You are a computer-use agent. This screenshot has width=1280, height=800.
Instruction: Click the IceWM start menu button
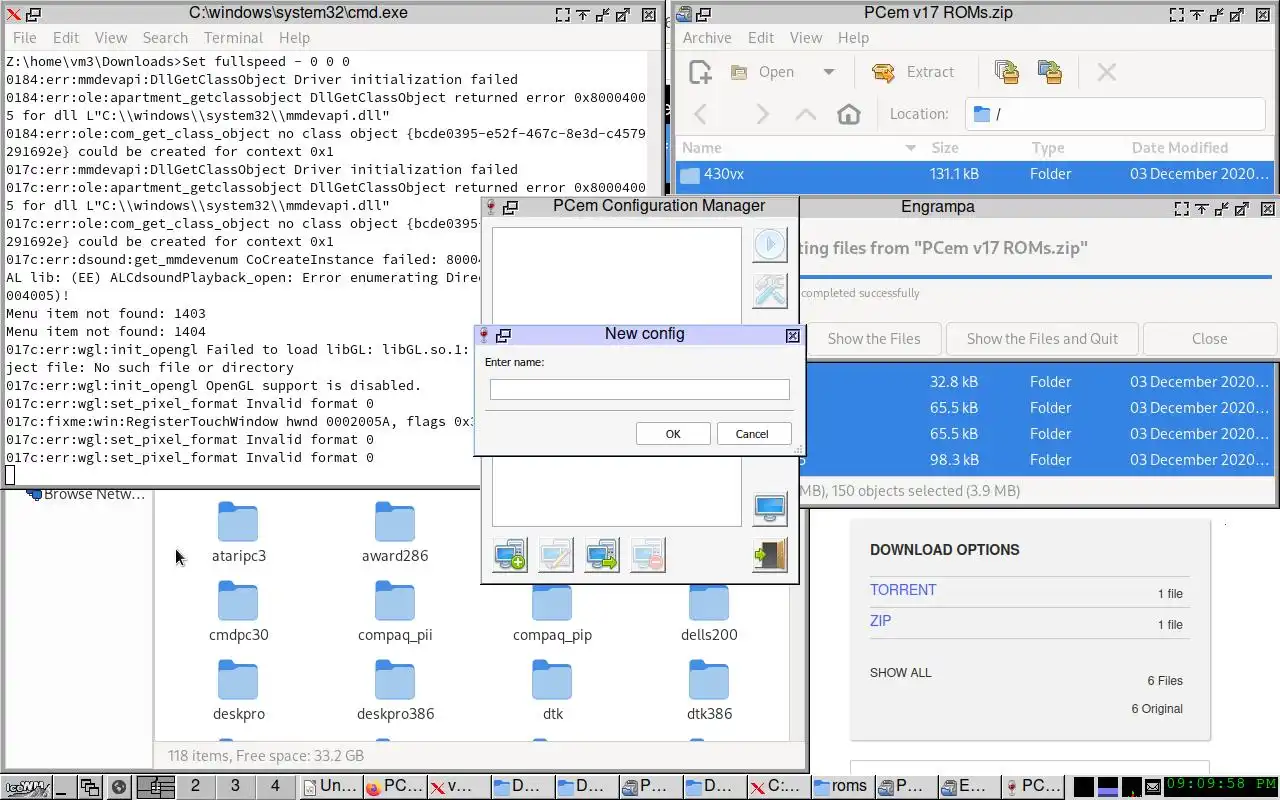tap(25, 787)
